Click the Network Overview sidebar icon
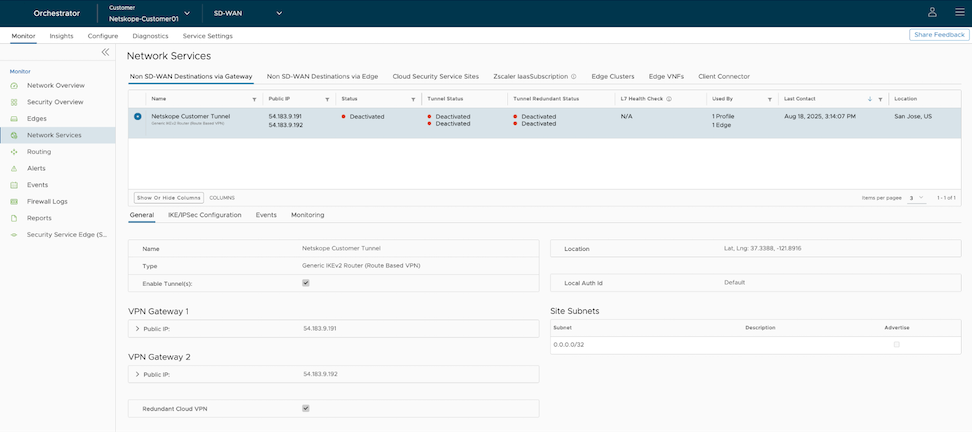 (x=15, y=86)
